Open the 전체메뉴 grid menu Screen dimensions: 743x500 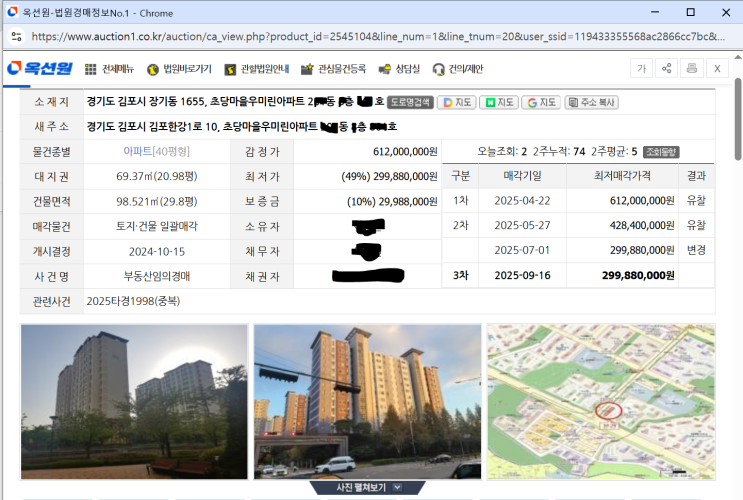[106, 69]
